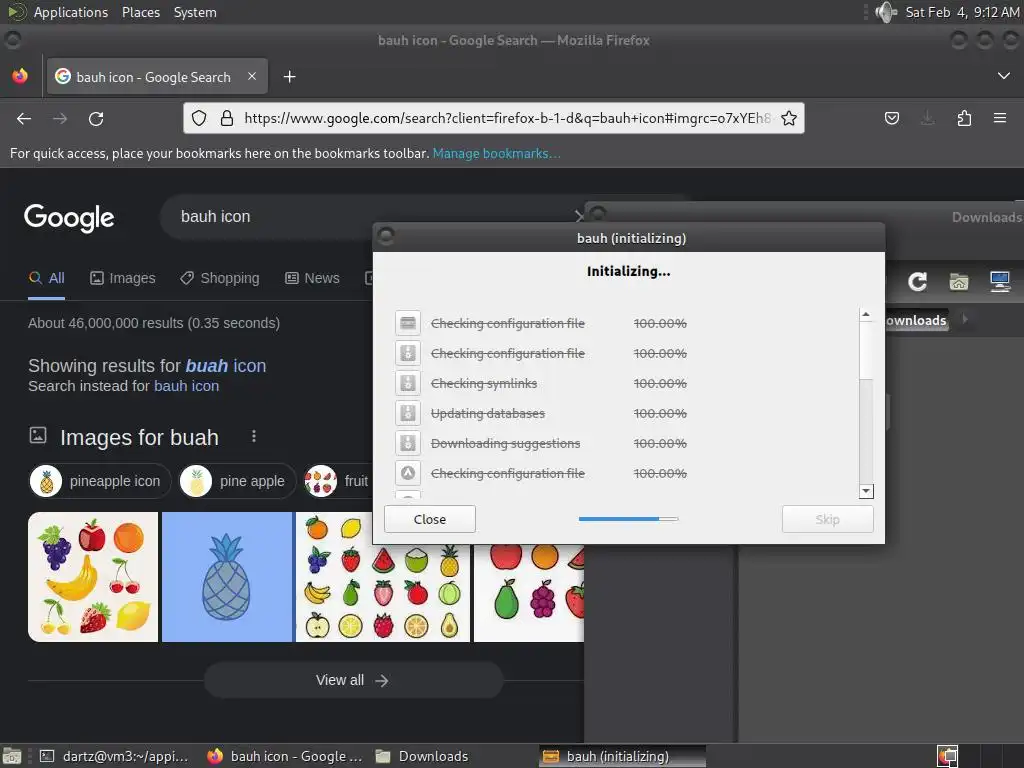Select the pine apple chip
1024x768 pixels.
point(238,481)
